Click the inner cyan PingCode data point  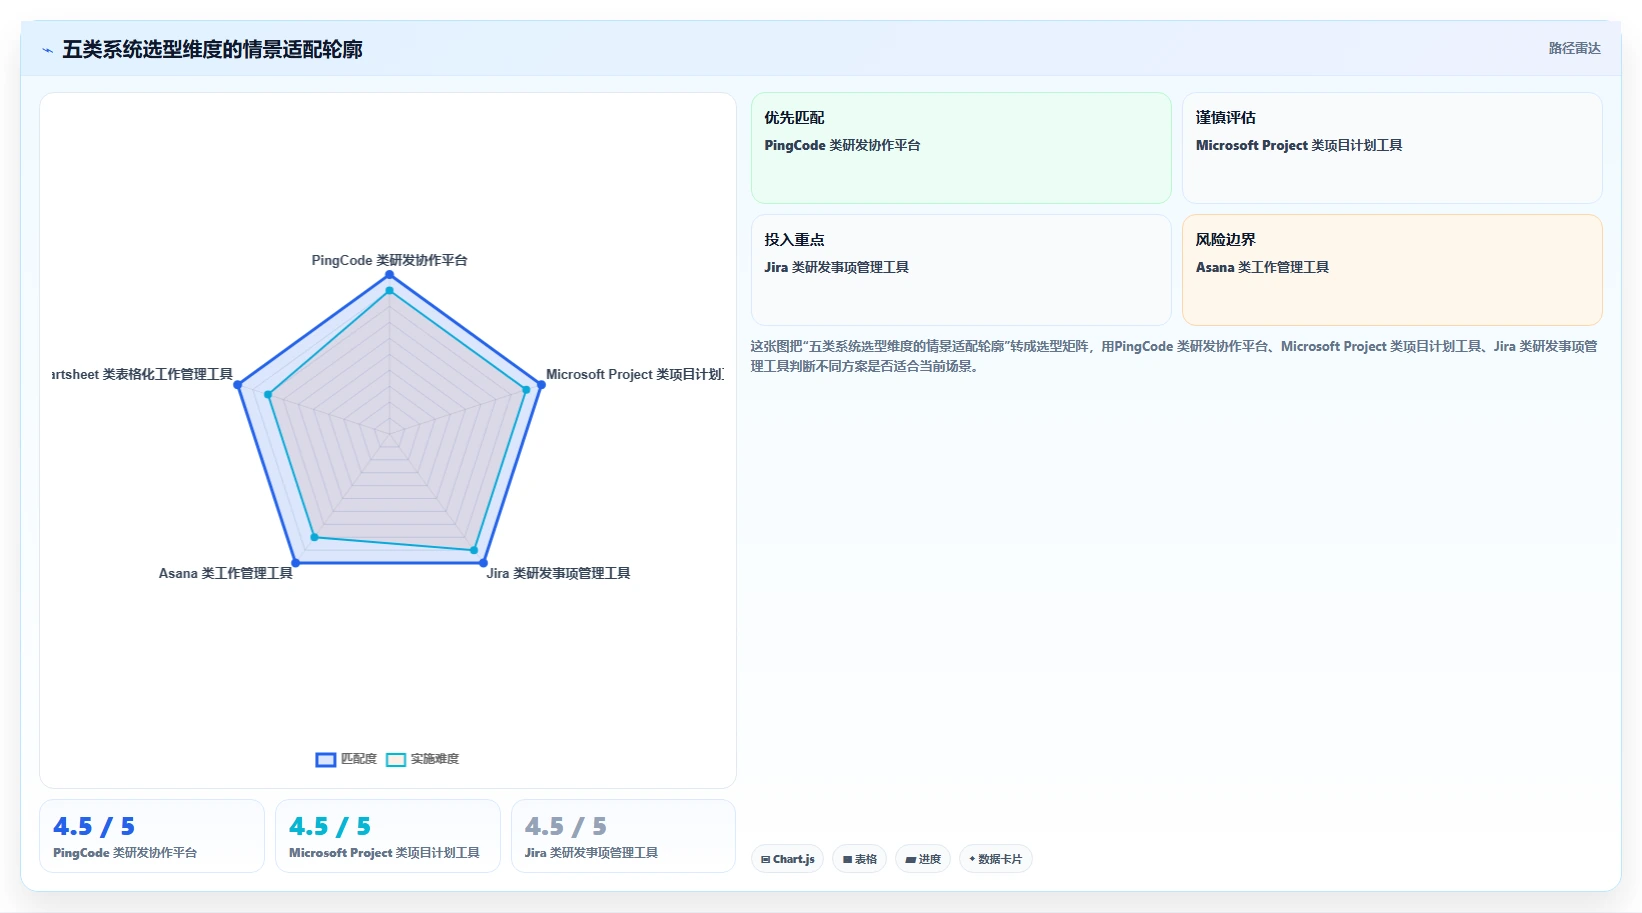(389, 291)
